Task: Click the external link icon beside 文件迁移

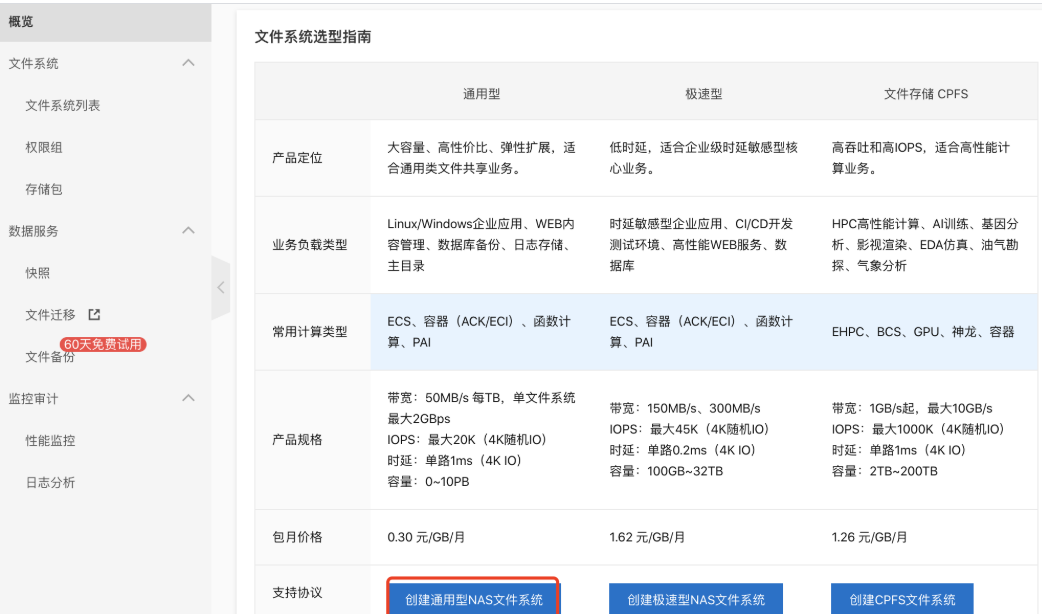Action: tap(96, 314)
